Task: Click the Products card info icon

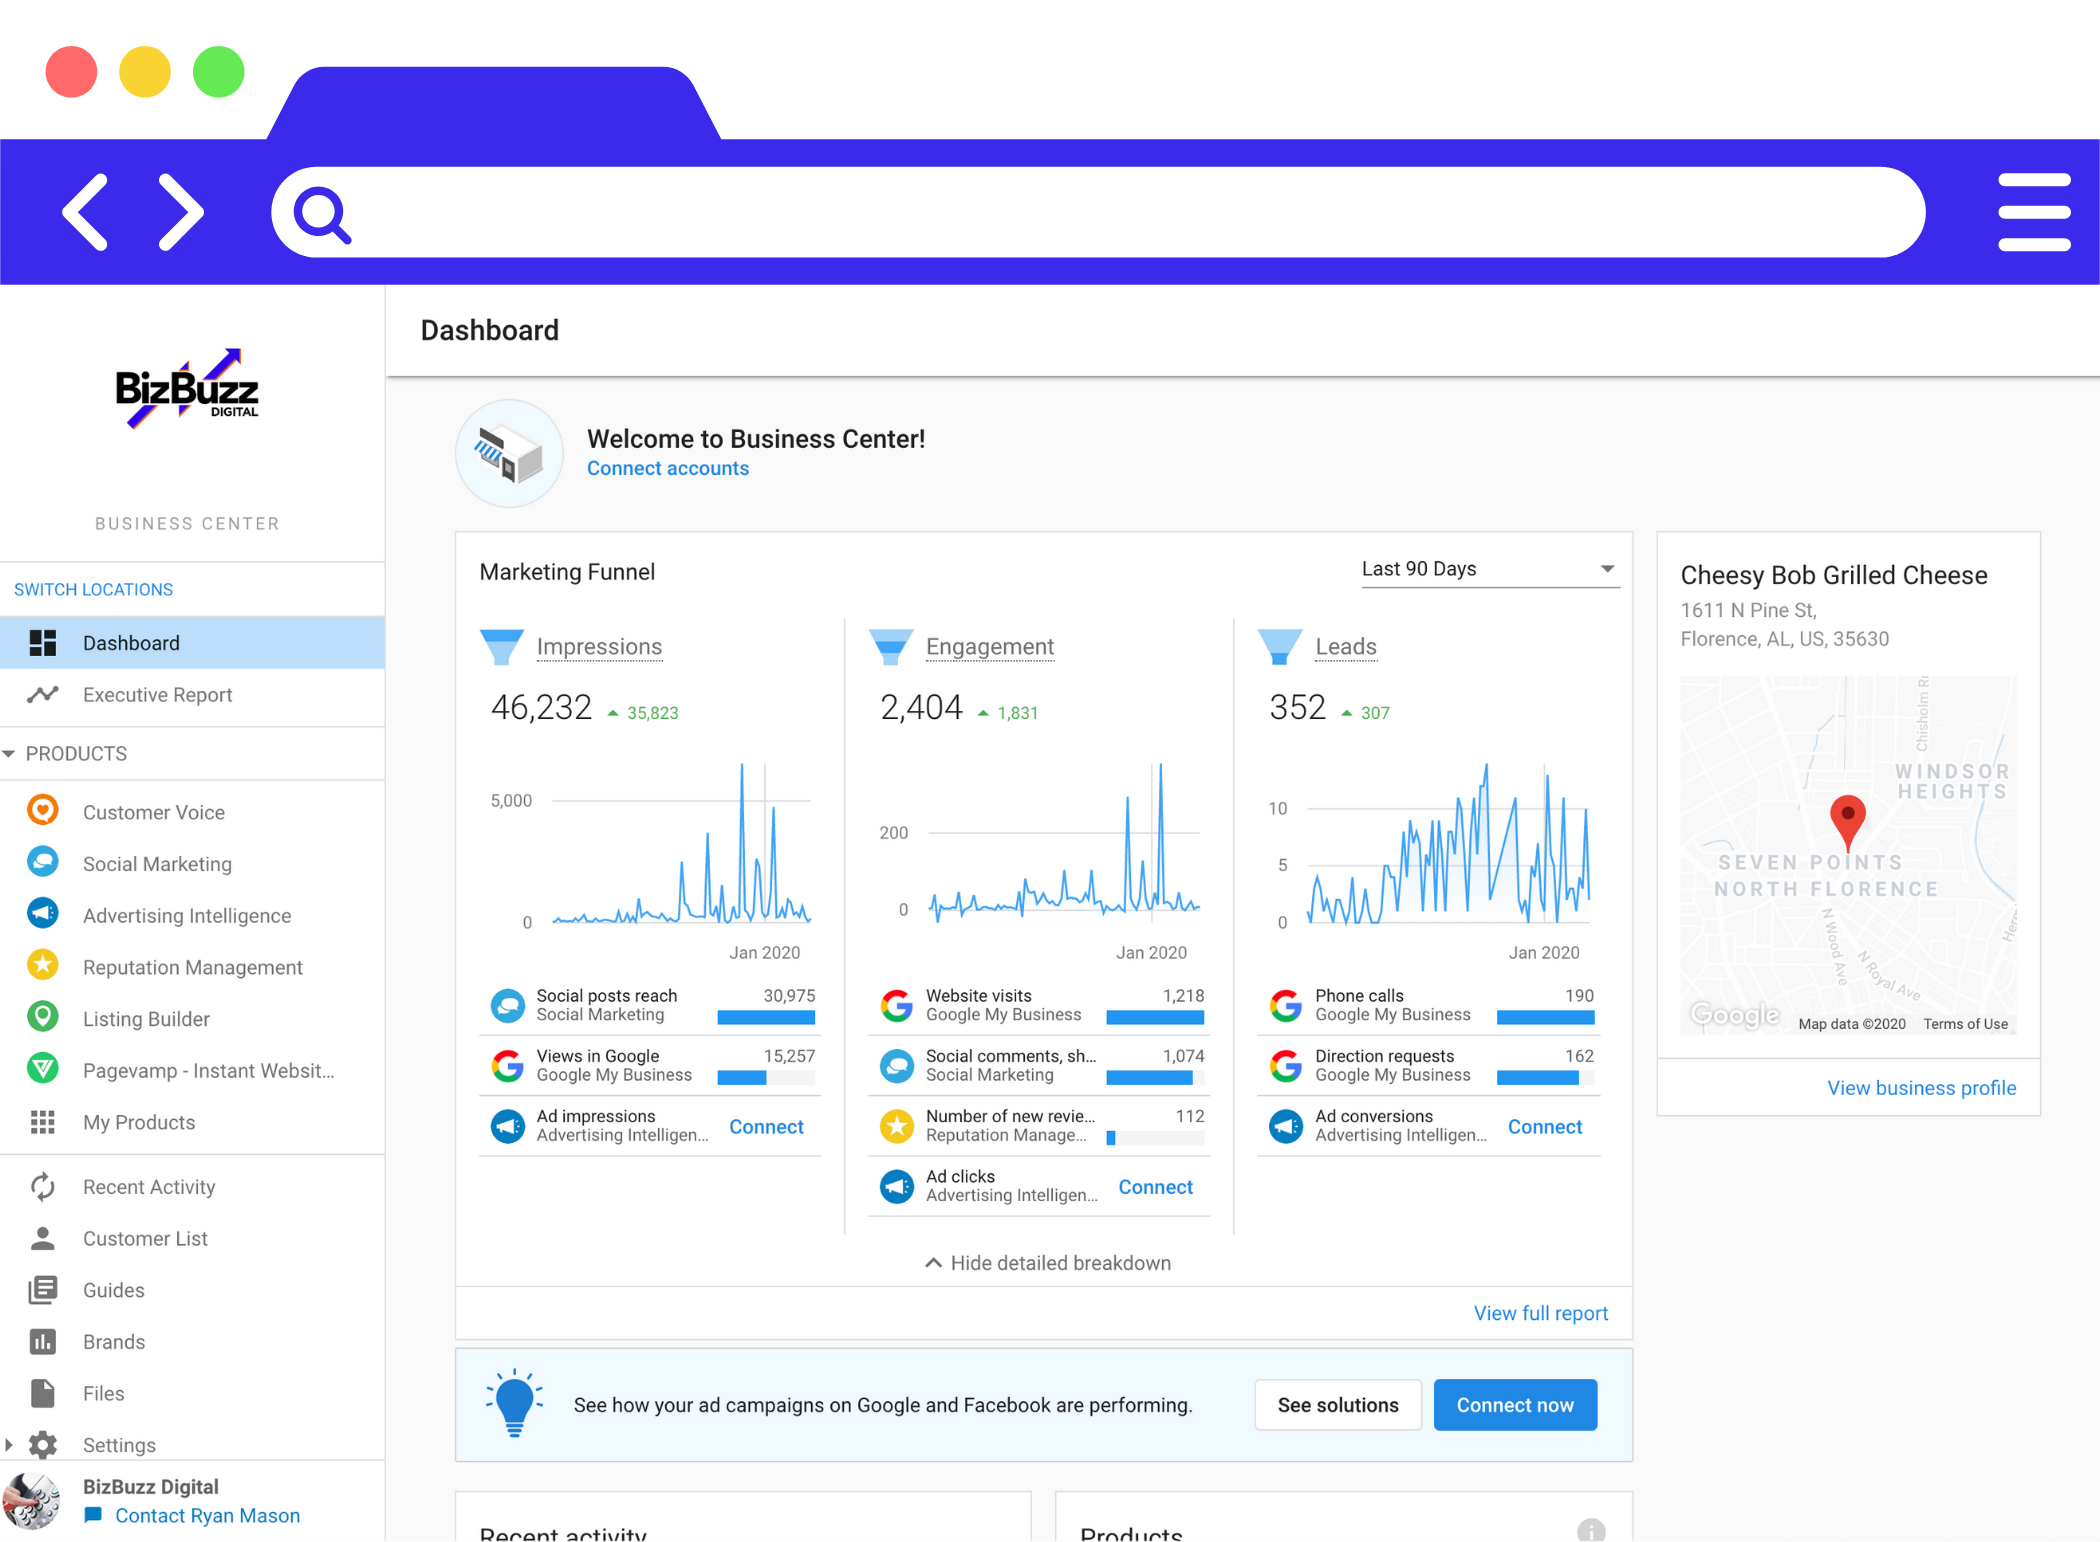Action: tap(1591, 1530)
